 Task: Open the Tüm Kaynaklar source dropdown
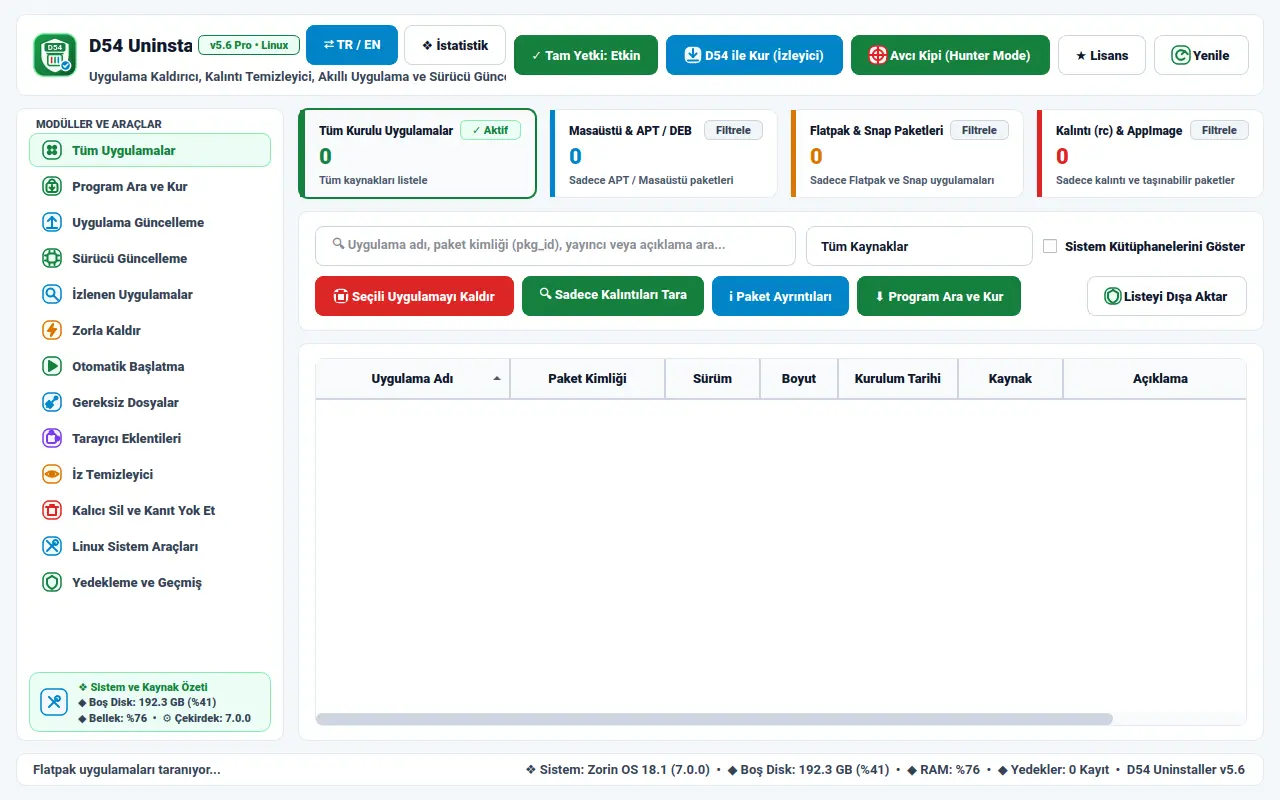click(919, 246)
